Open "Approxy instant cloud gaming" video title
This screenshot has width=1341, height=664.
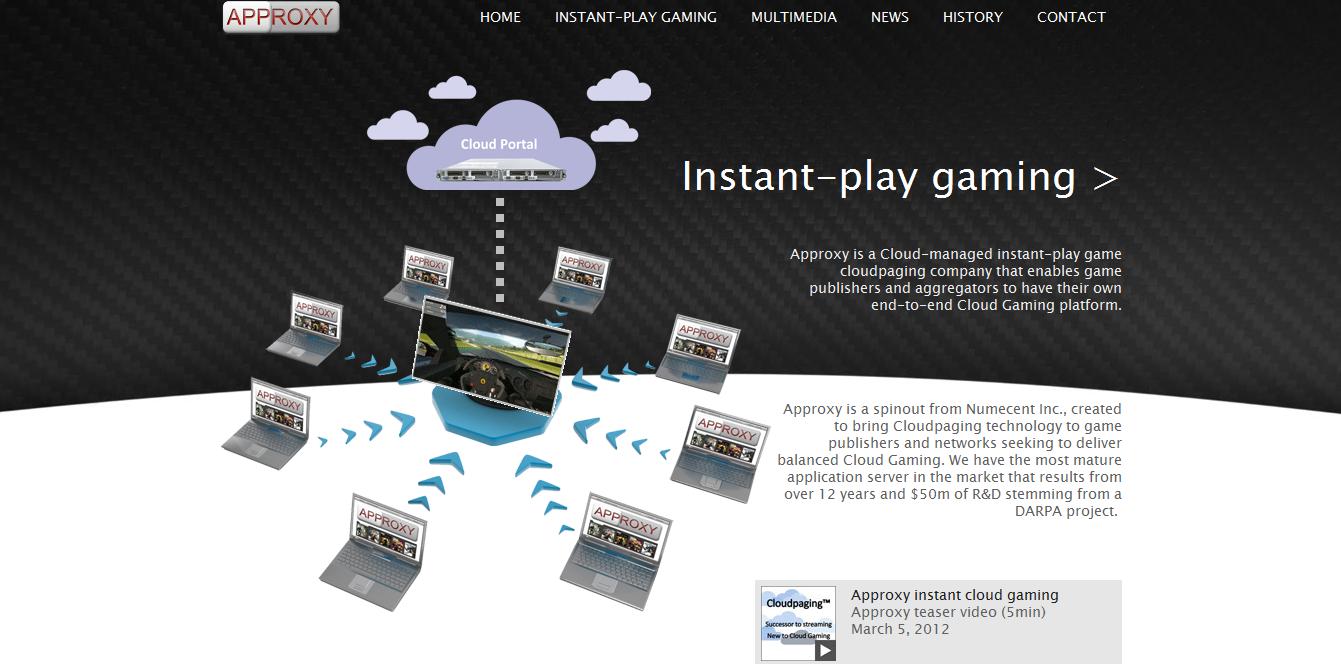click(x=955, y=595)
